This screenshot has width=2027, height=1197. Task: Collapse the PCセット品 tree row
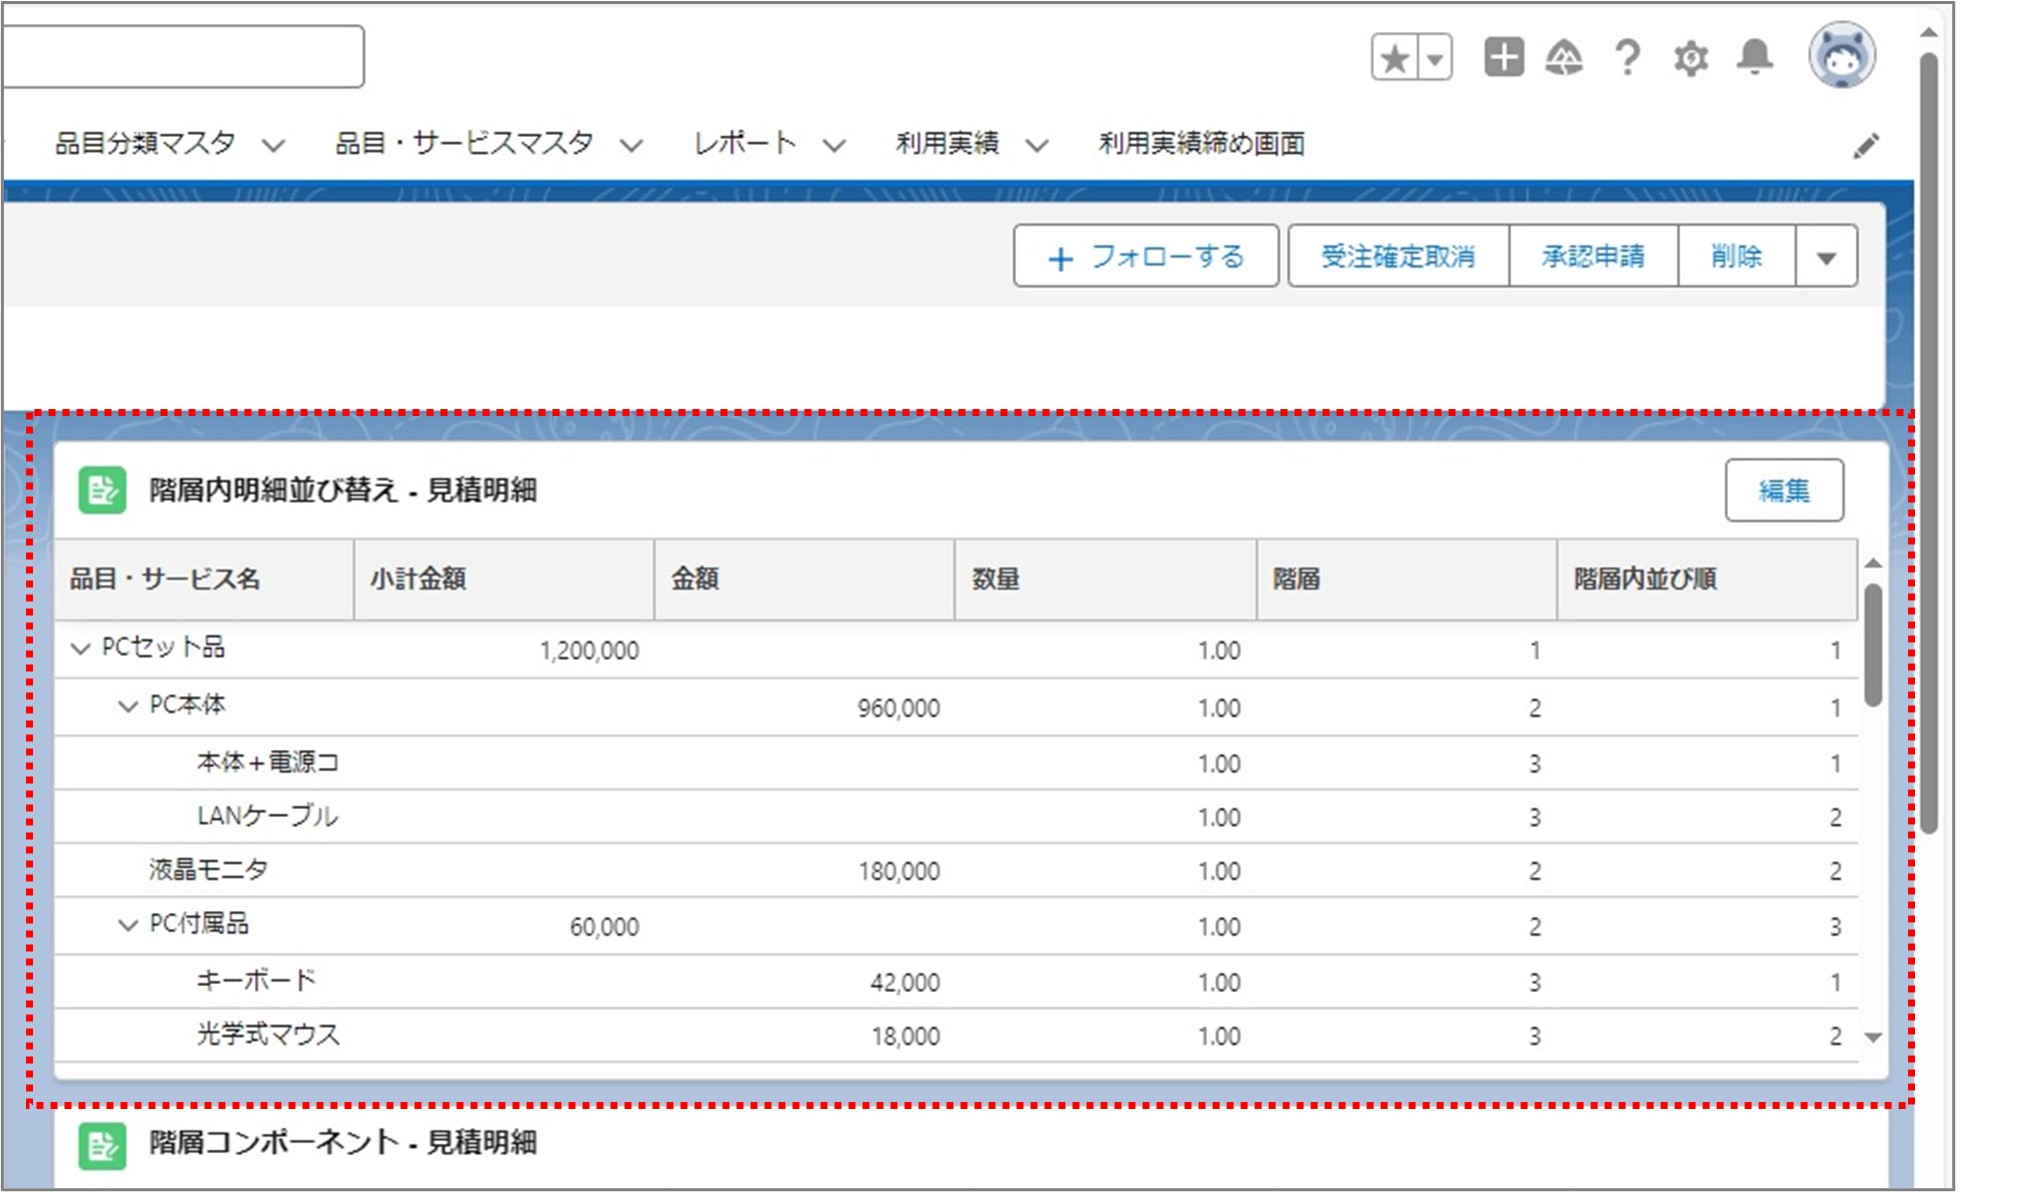click(x=81, y=649)
